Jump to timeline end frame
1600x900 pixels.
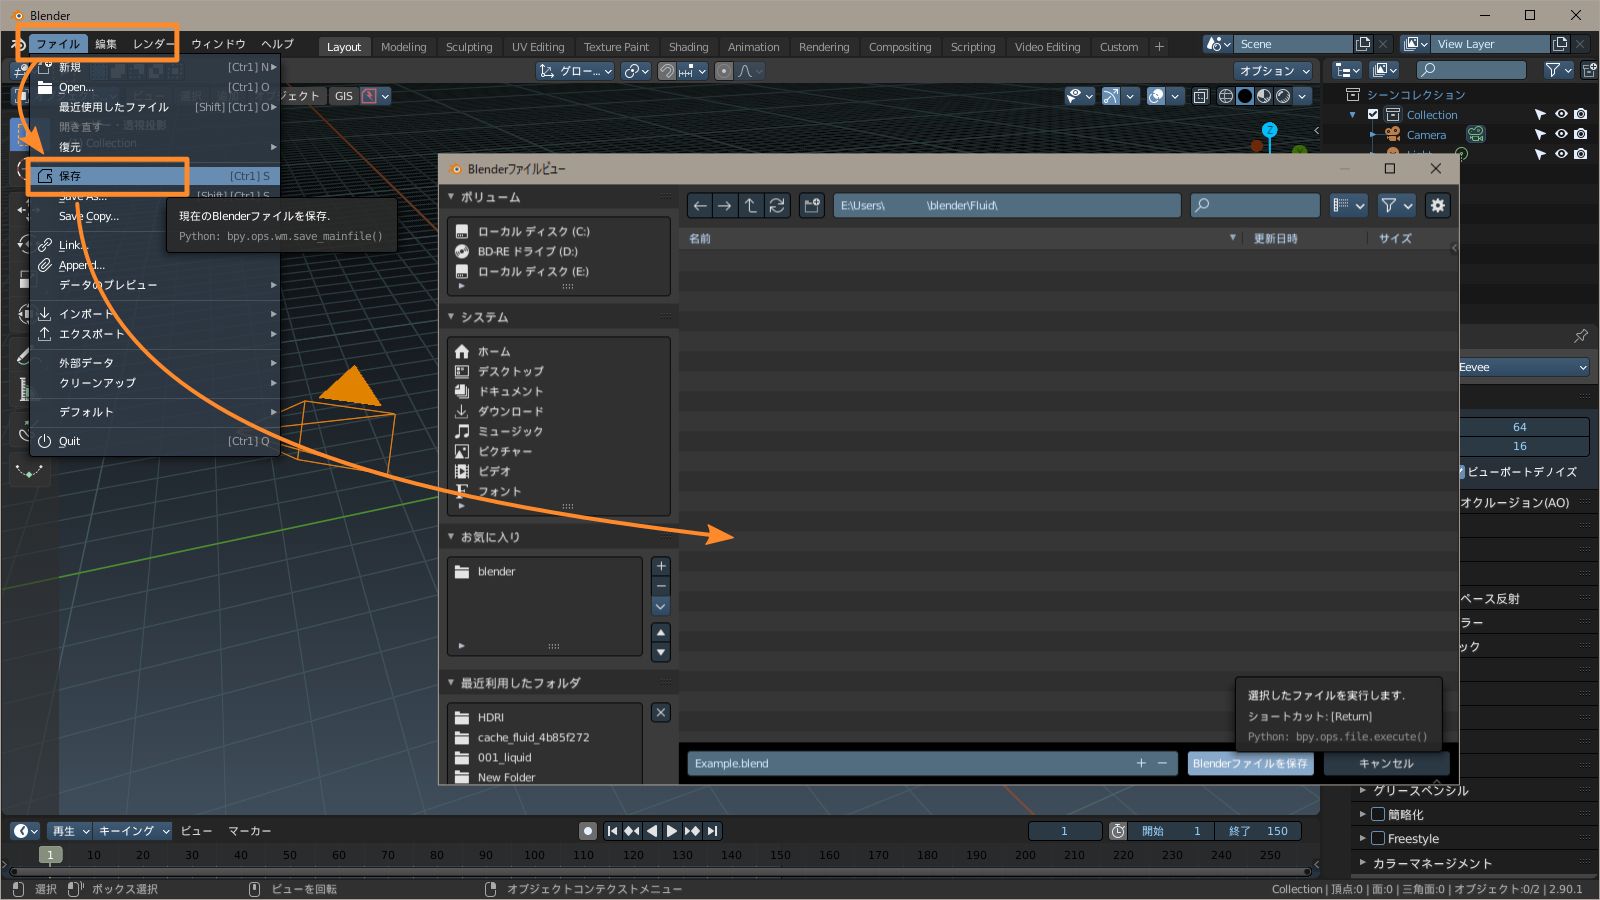(712, 831)
